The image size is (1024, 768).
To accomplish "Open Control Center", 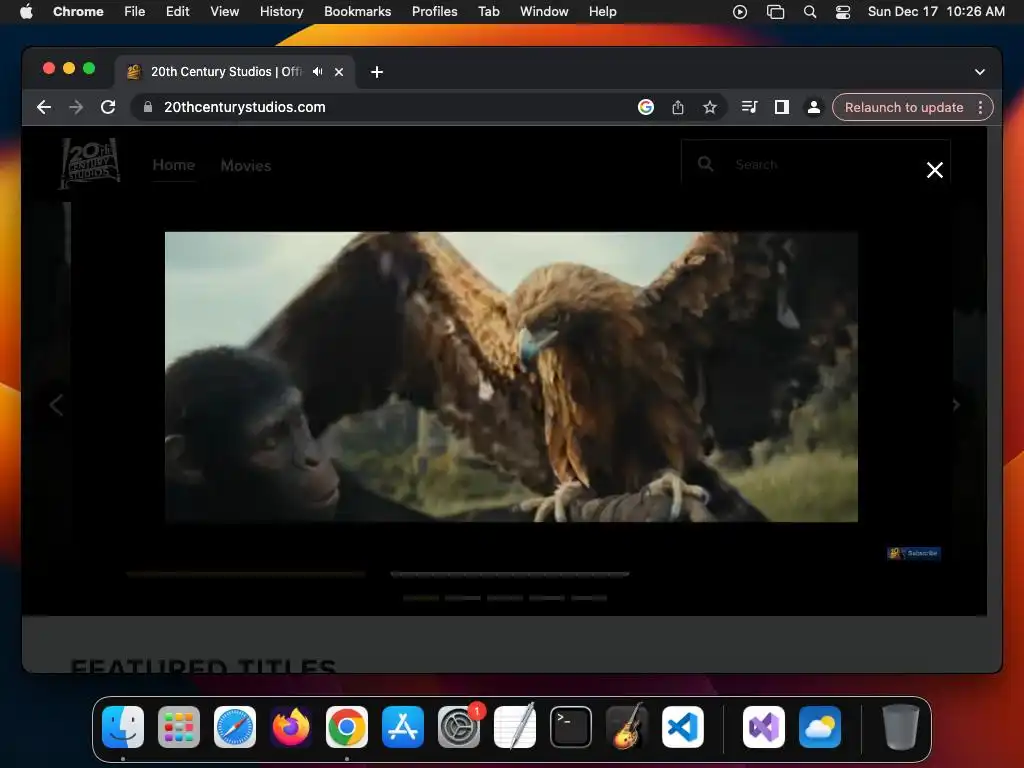I will coord(843,12).
